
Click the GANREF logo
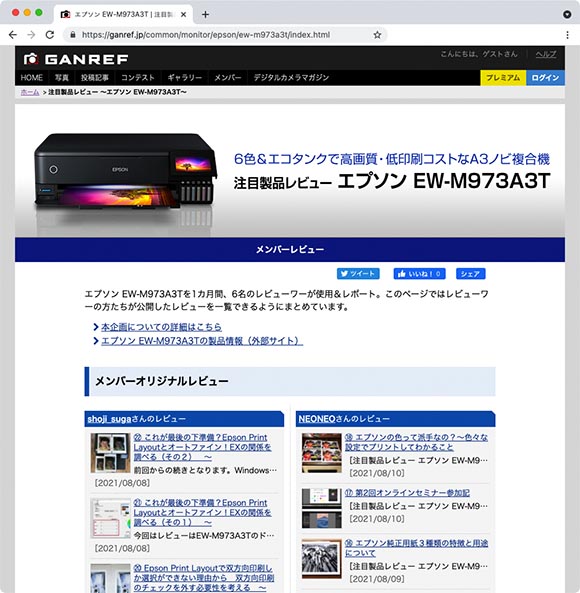(76, 59)
